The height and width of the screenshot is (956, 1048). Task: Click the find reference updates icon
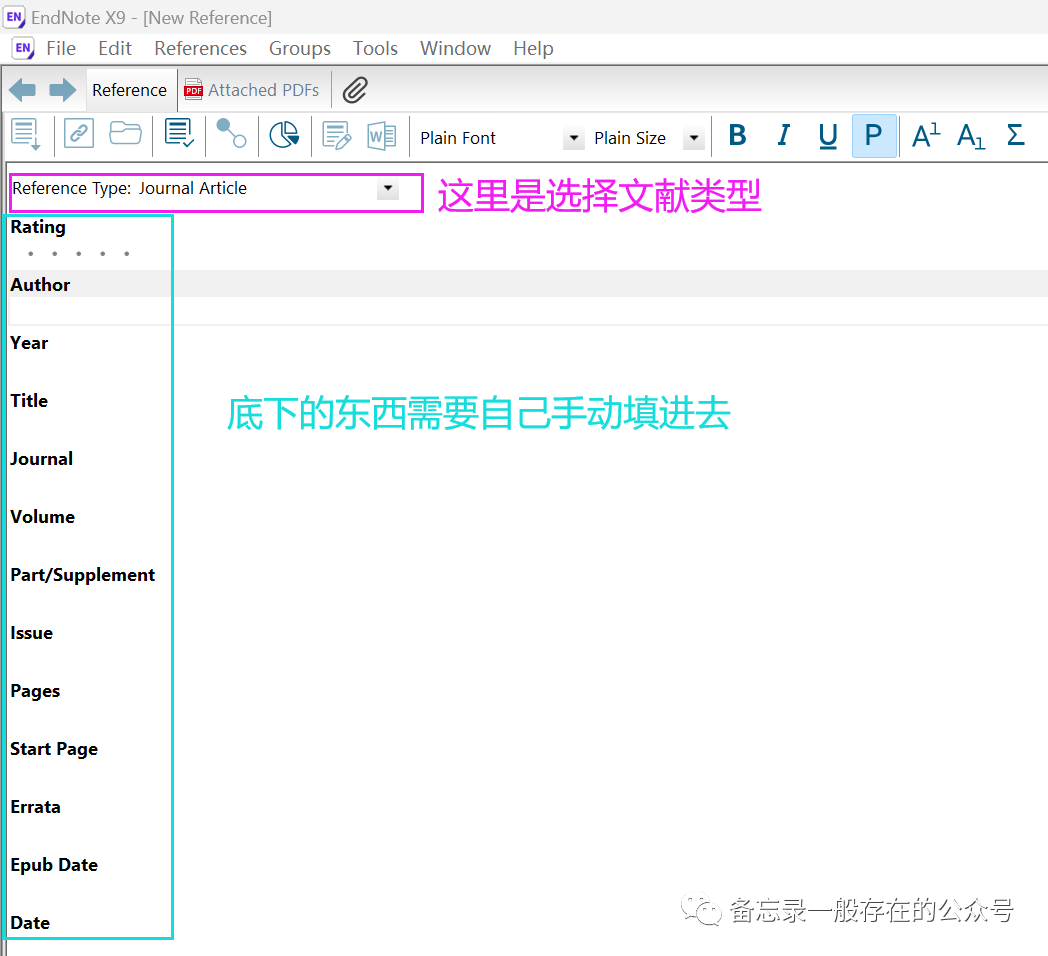(x=179, y=133)
